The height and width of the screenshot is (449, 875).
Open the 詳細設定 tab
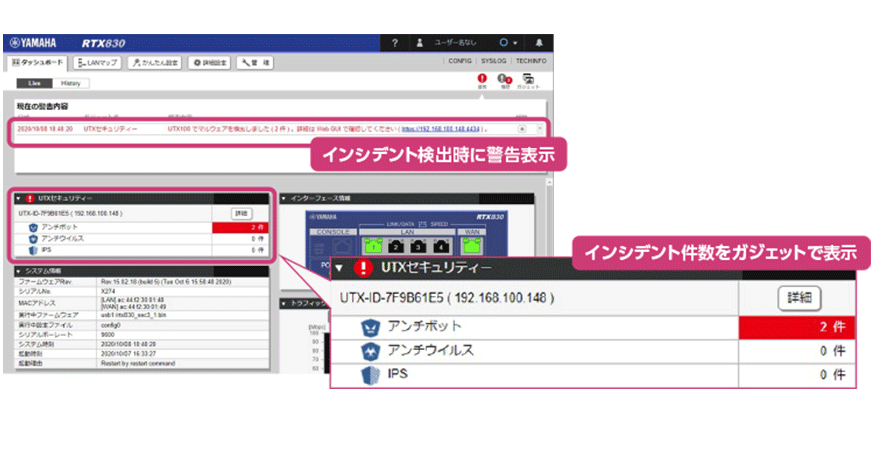click(210, 63)
